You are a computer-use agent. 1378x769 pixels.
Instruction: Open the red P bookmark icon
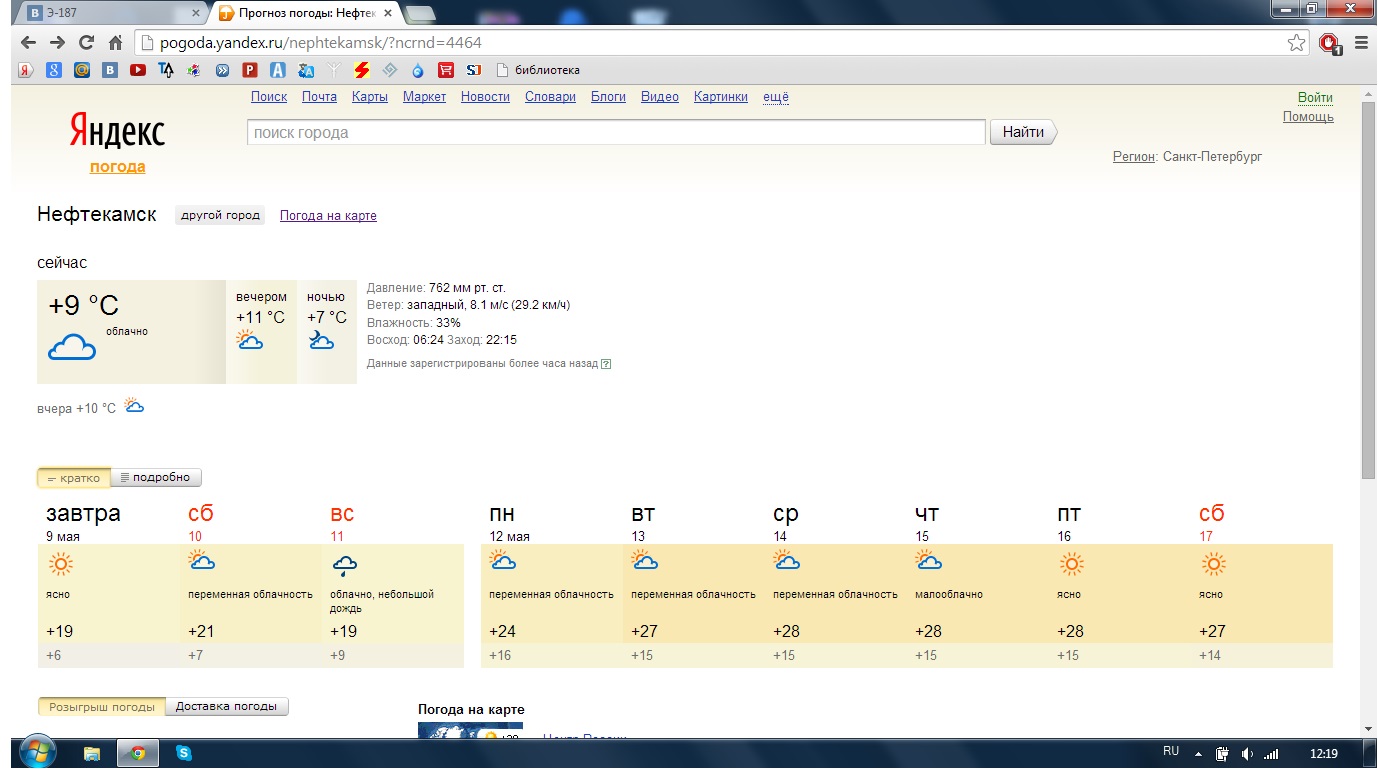point(250,70)
